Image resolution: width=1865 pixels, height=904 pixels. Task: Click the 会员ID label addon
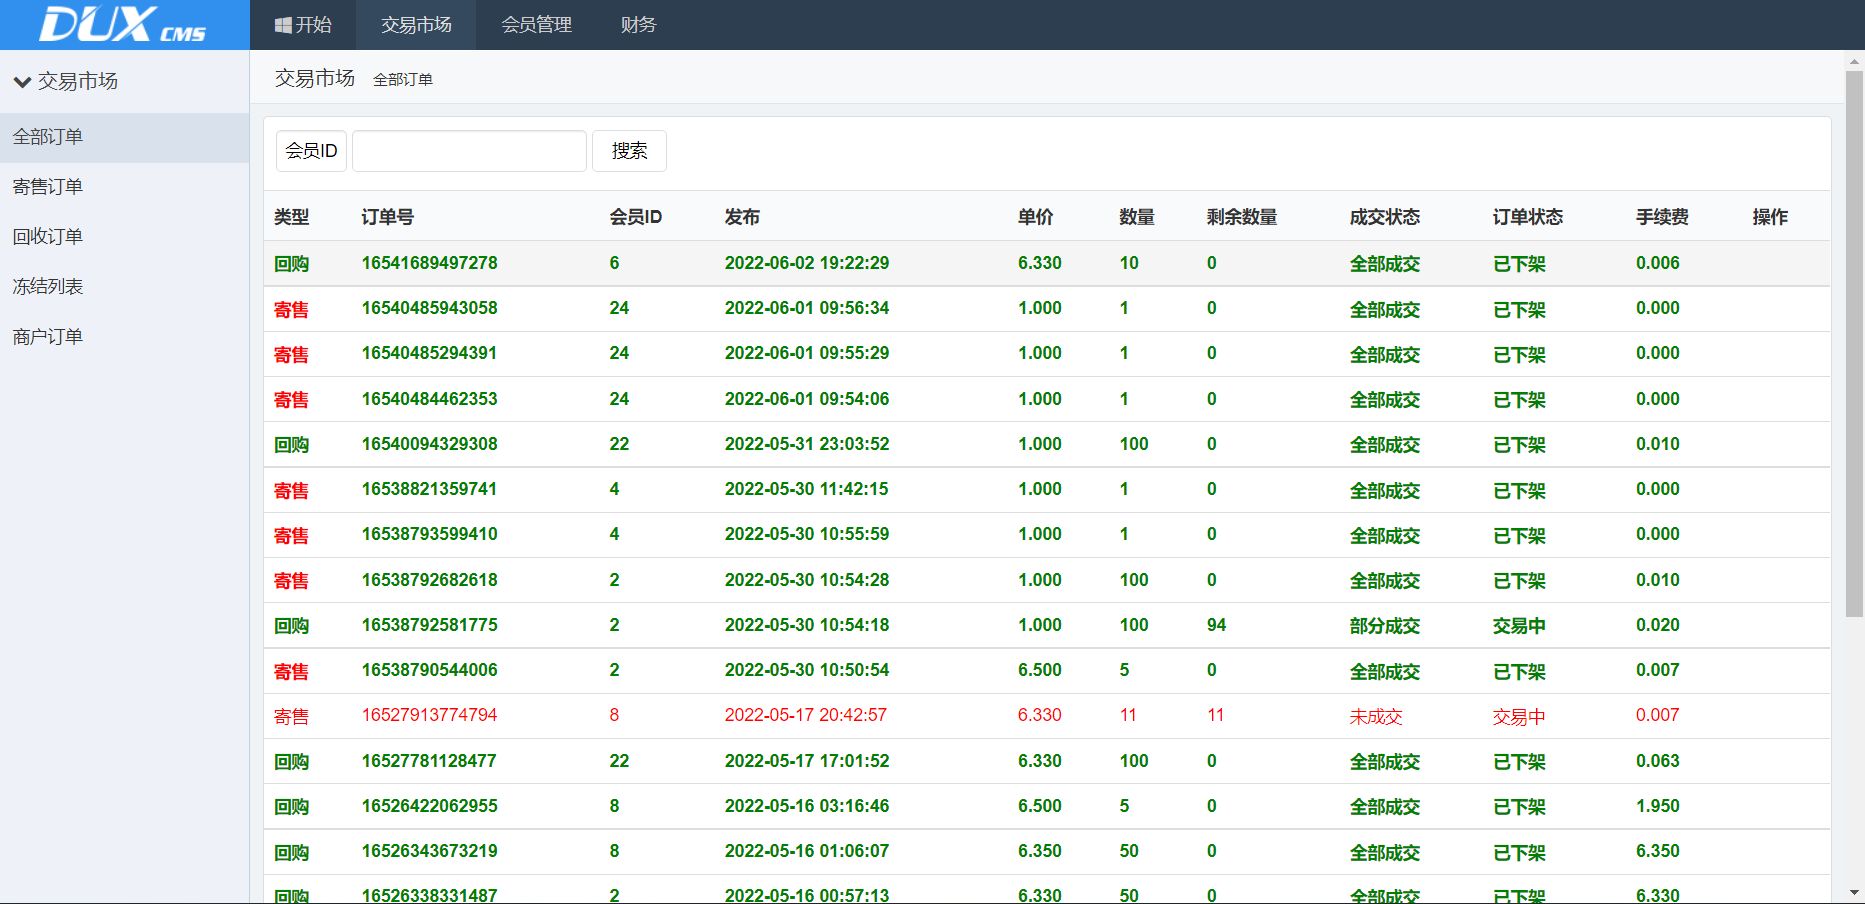311,151
